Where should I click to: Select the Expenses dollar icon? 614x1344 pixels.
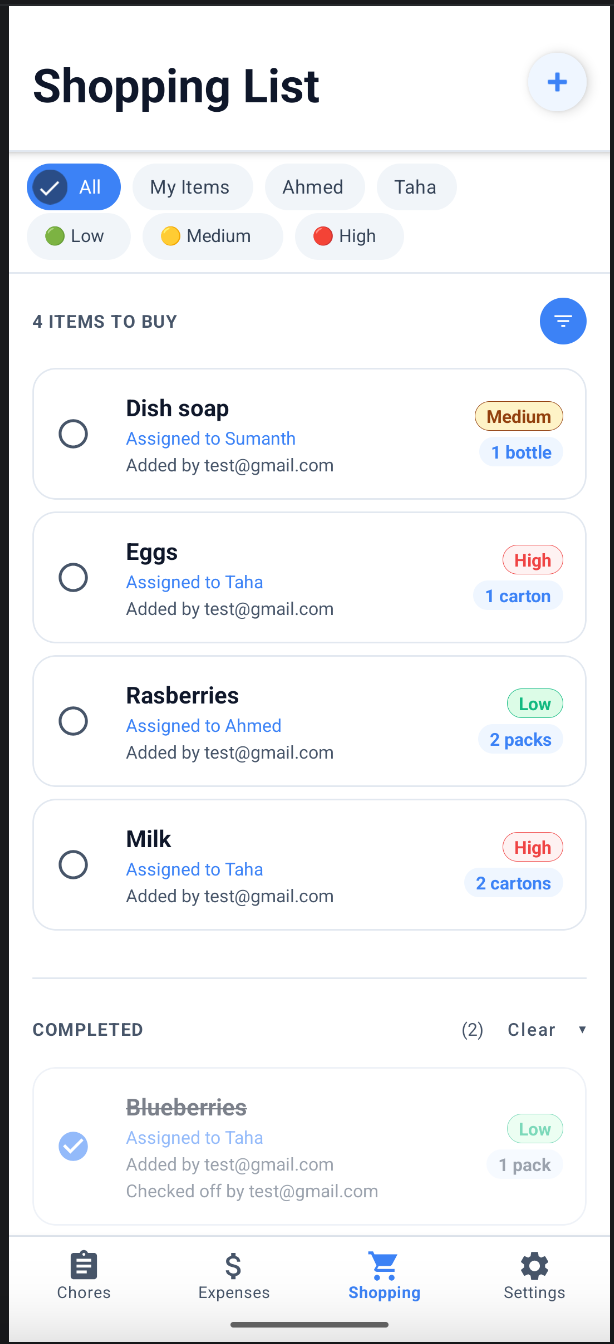click(233, 1265)
